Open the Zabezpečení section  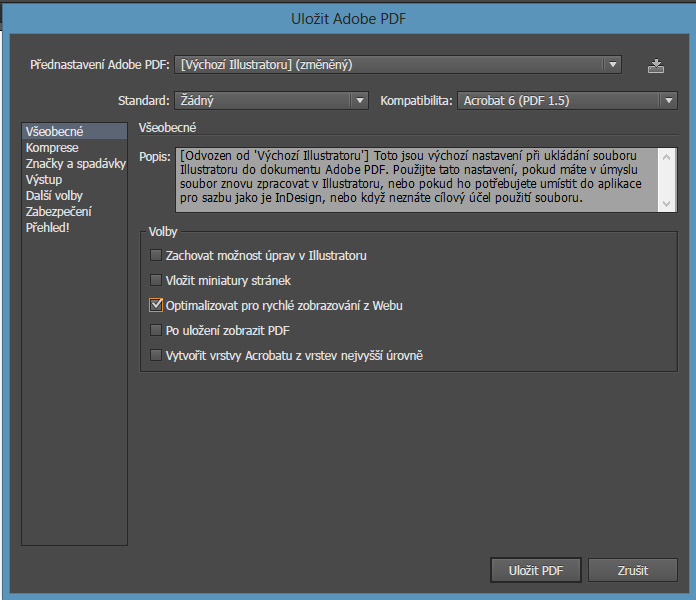(59, 211)
